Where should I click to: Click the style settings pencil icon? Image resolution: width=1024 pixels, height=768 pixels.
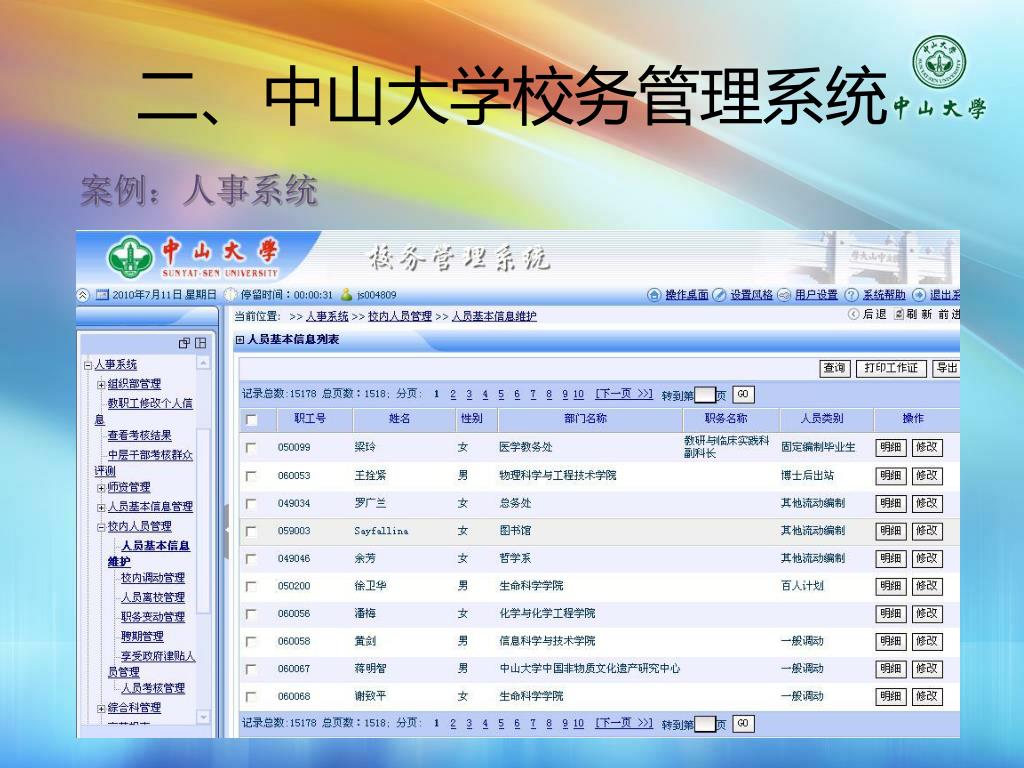[x=719, y=295]
